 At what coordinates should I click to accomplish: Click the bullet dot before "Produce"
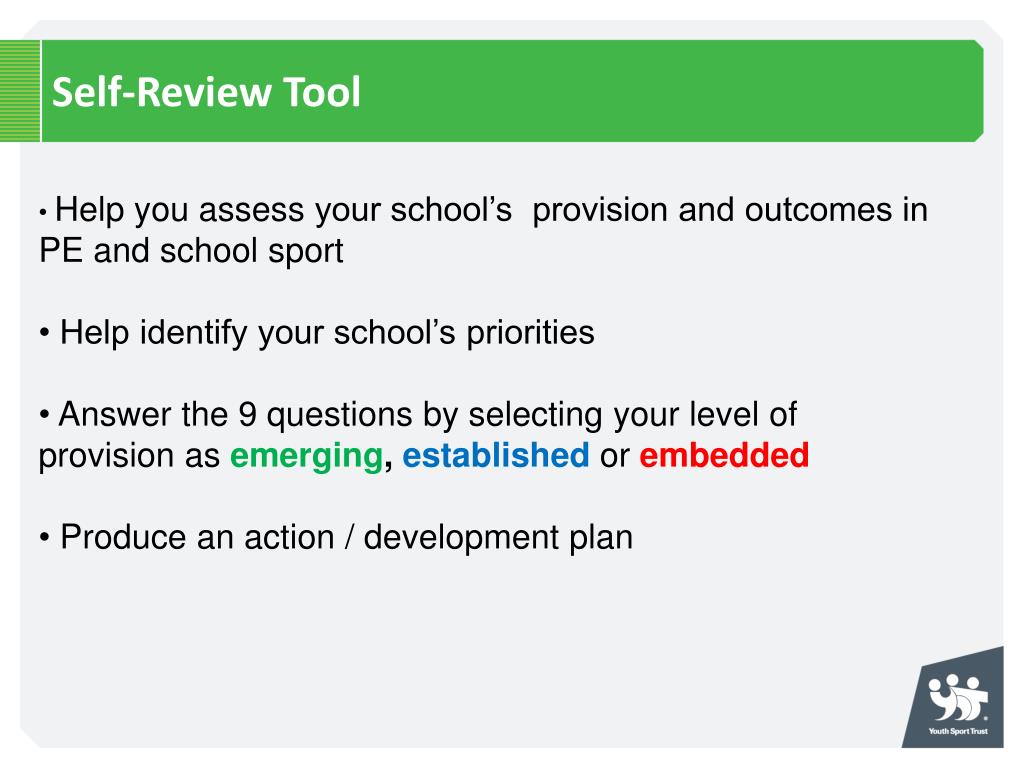coord(46,539)
